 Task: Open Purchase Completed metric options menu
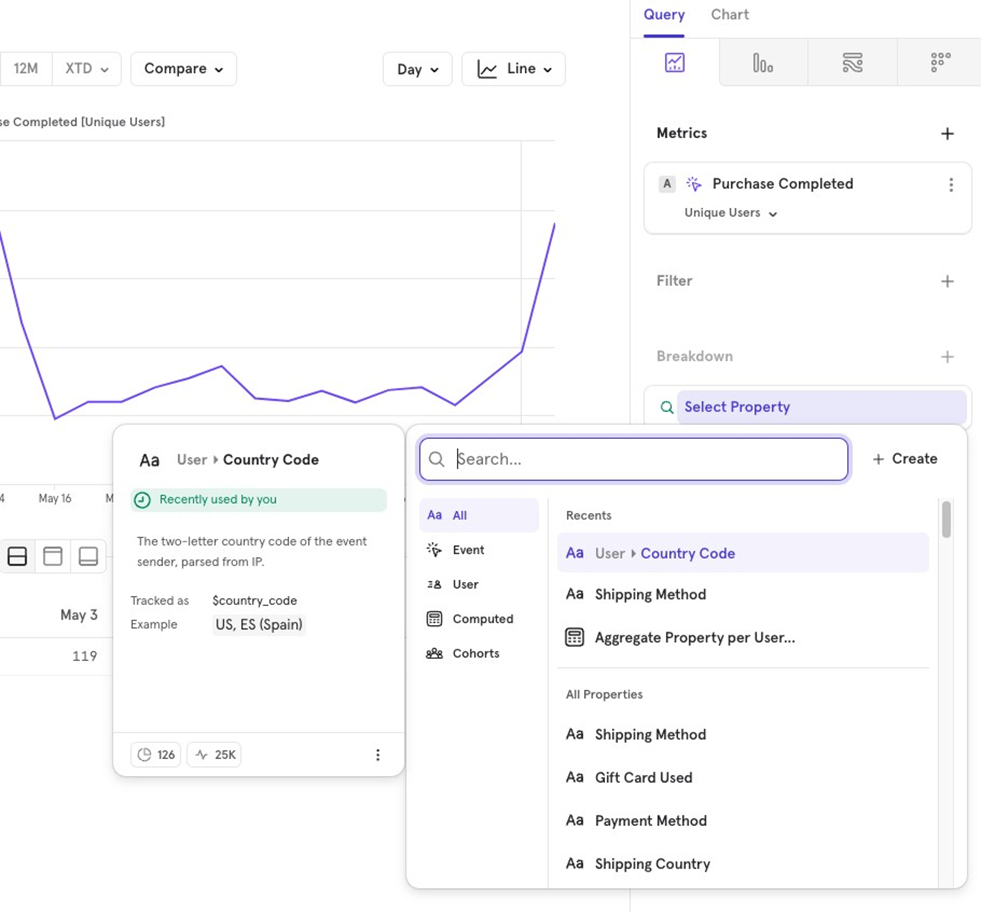pos(950,185)
